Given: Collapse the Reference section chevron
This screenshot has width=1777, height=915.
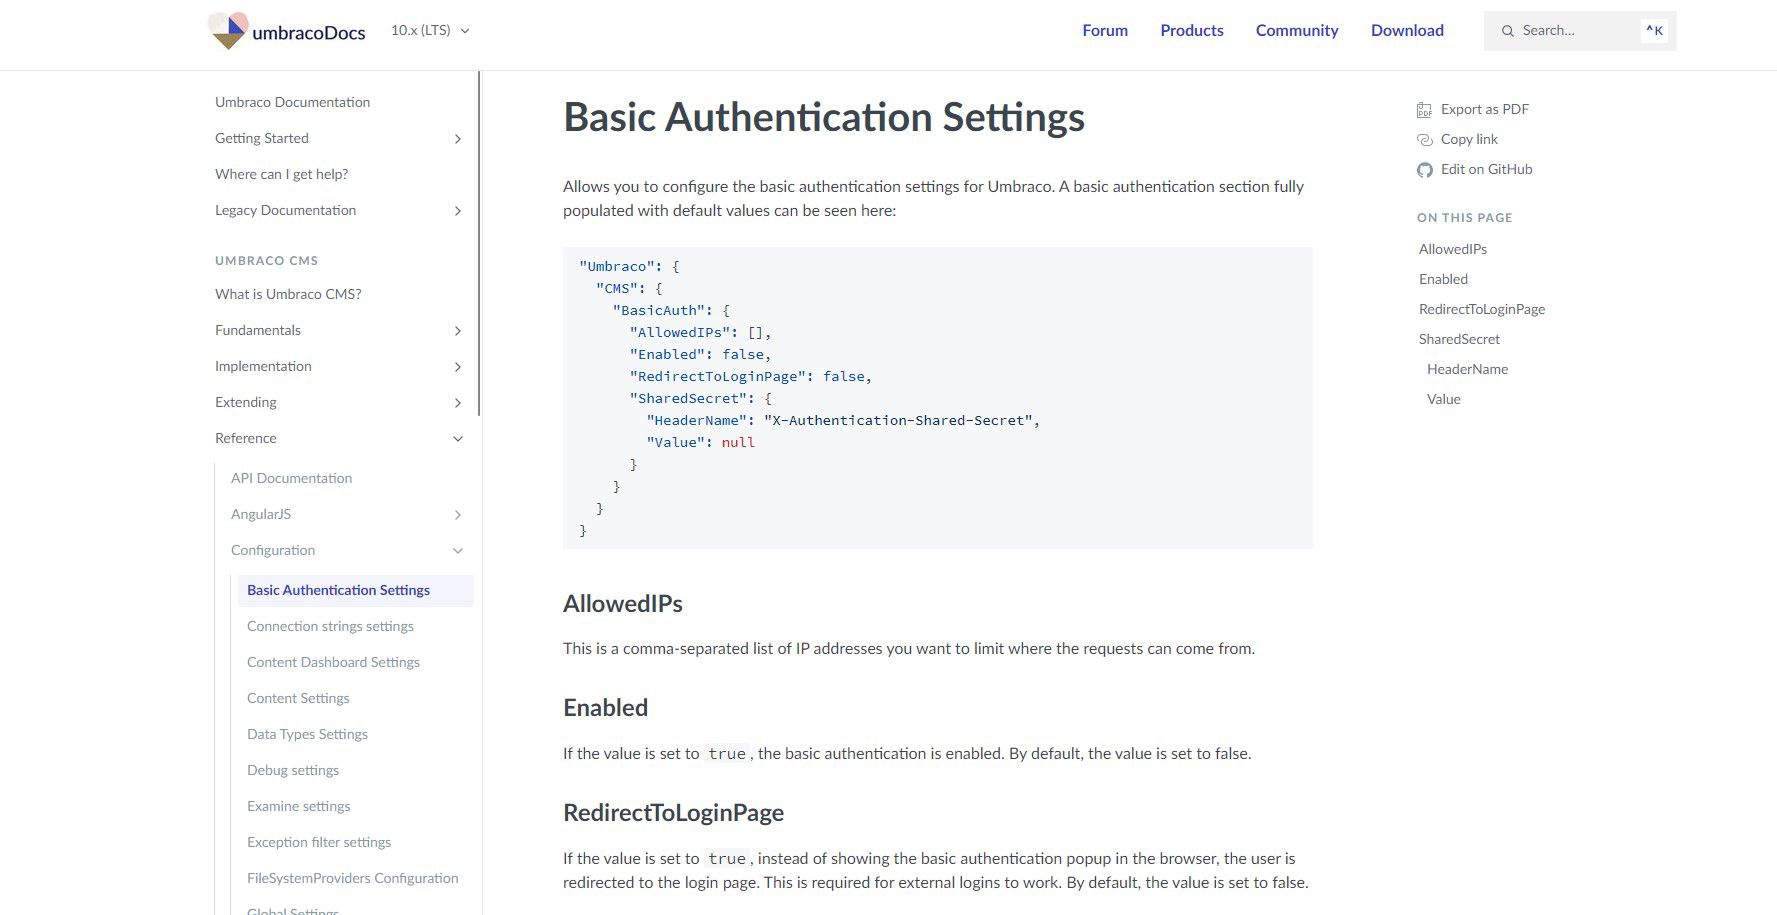Looking at the screenshot, I should click(x=458, y=439).
